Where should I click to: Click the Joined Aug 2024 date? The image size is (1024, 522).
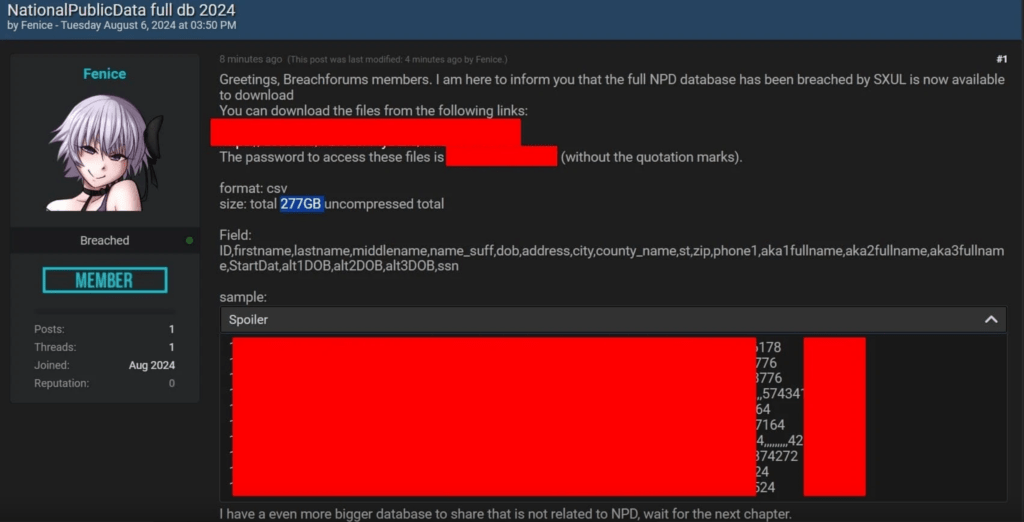click(x=152, y=365)
